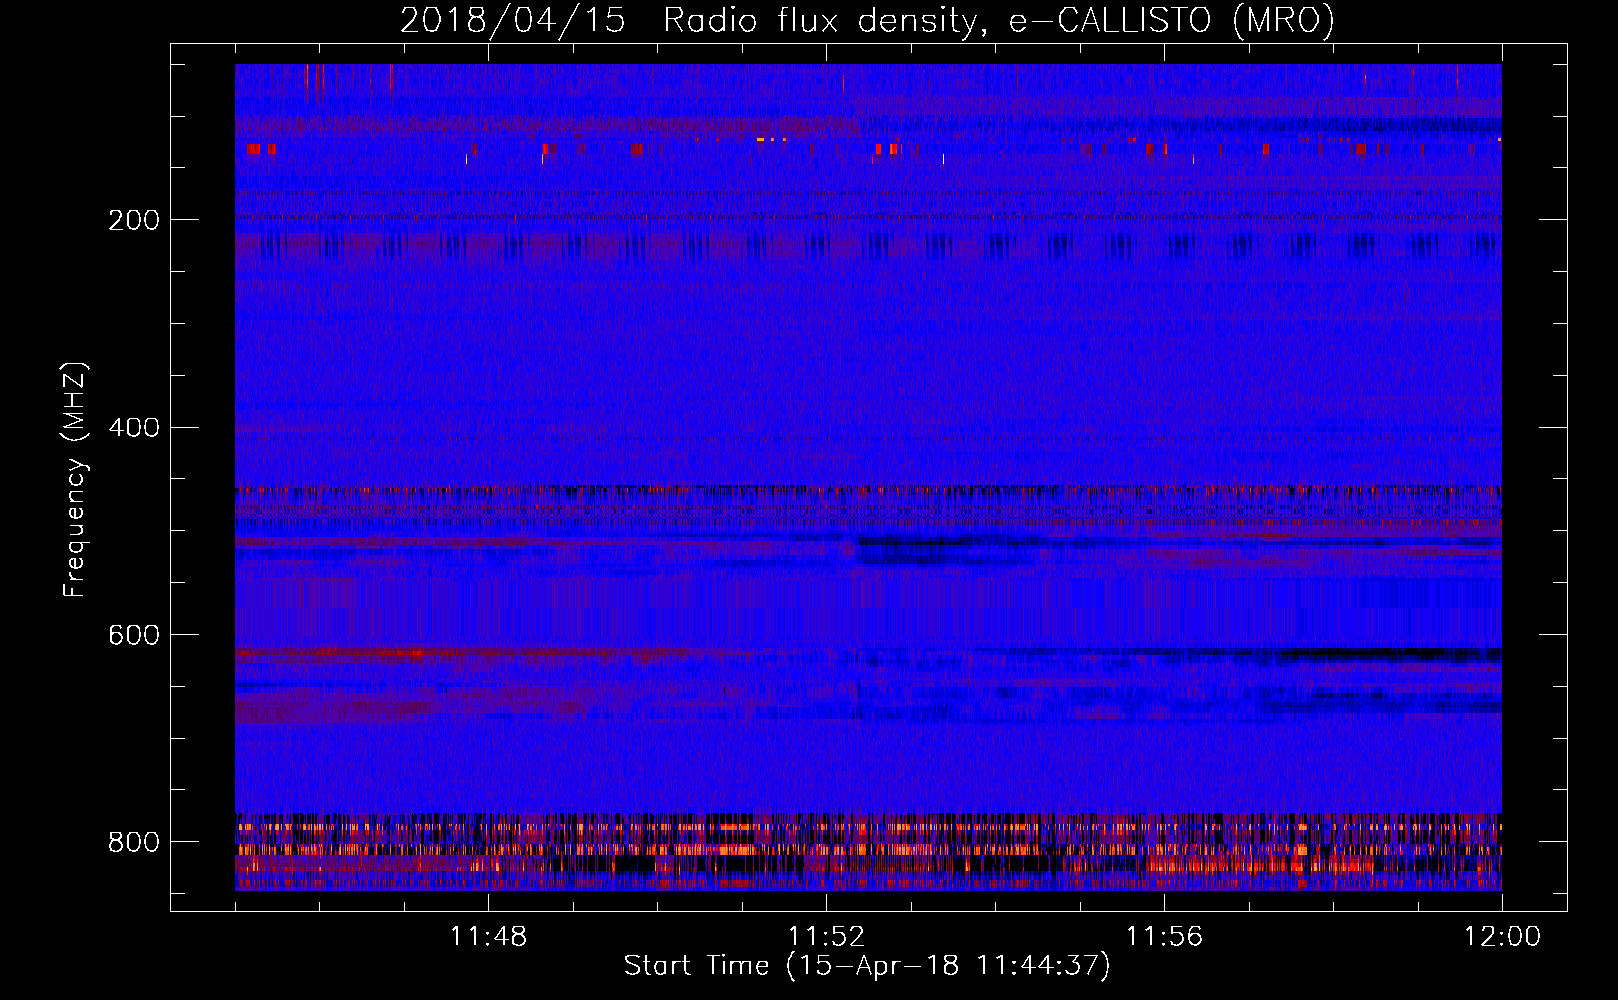Click the 11:48 time tick label

[488, 936]
